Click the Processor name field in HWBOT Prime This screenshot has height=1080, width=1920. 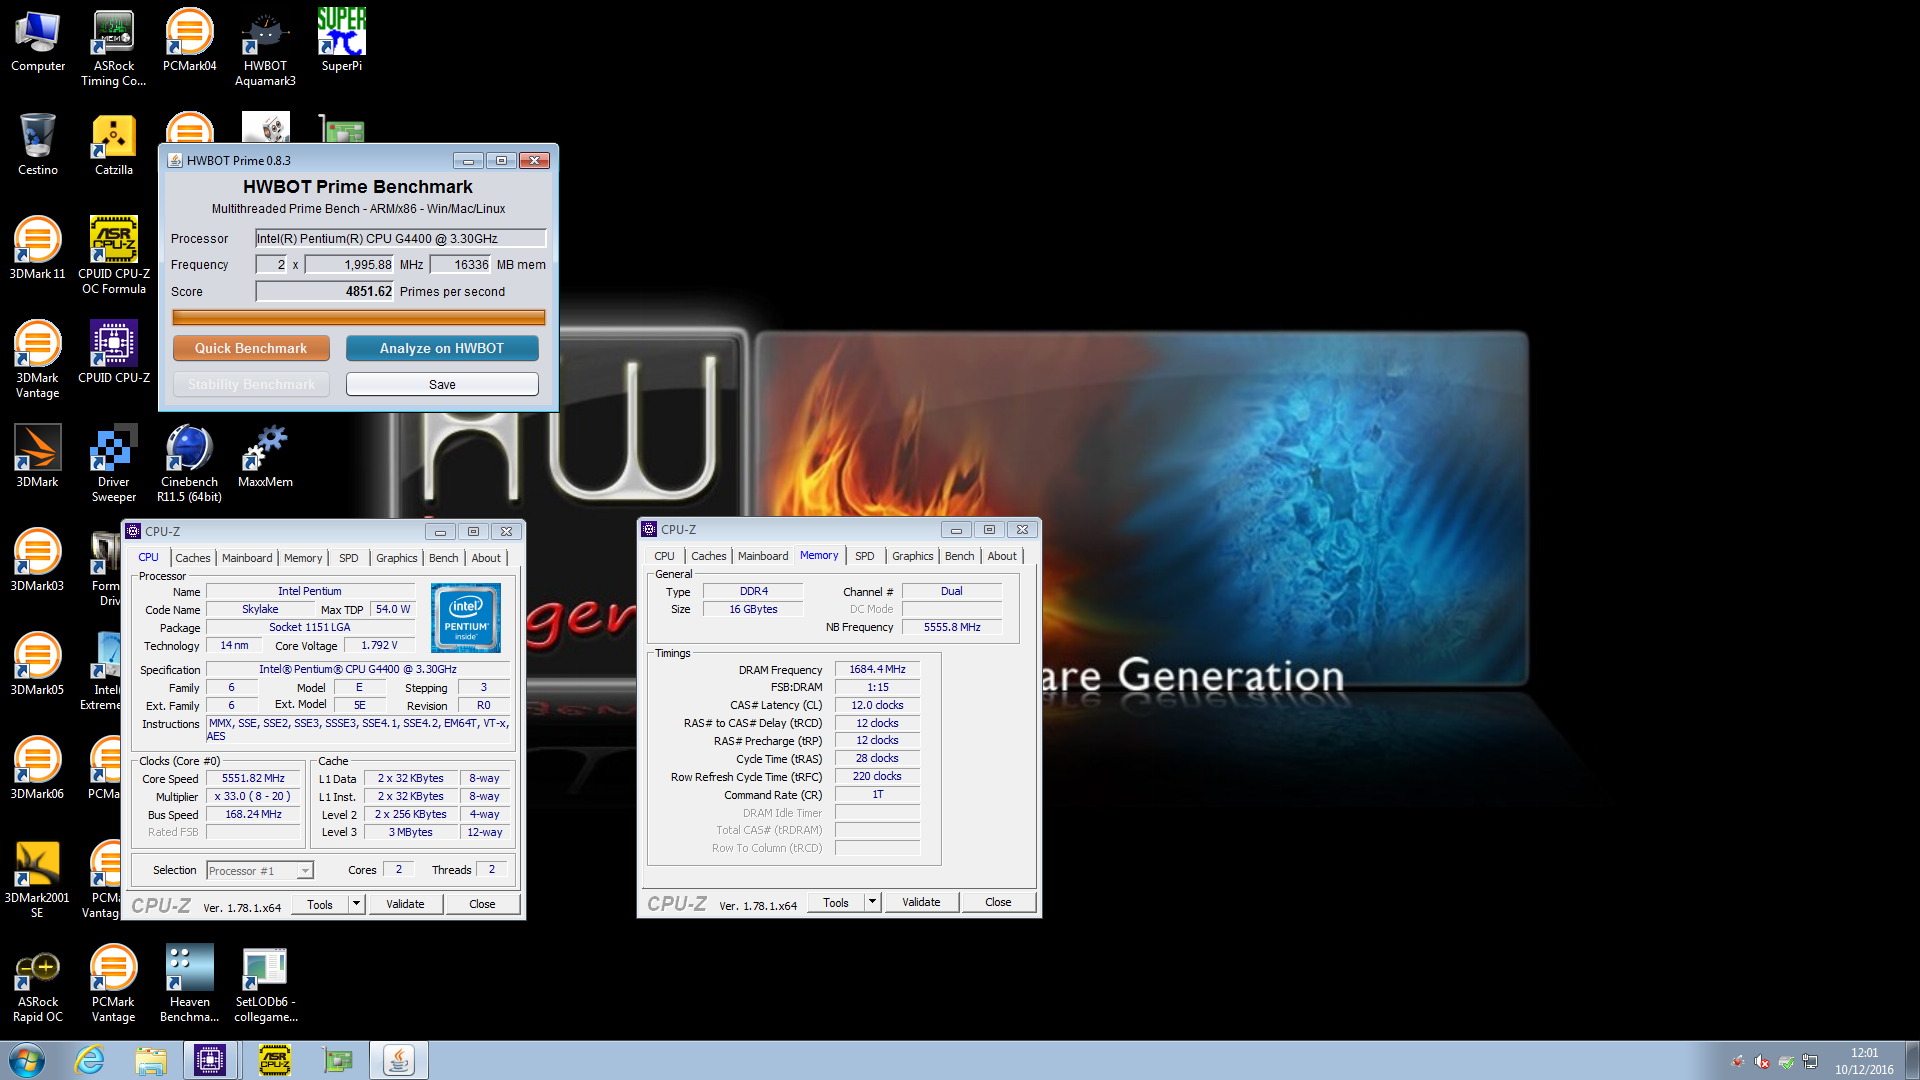(401, 238)
